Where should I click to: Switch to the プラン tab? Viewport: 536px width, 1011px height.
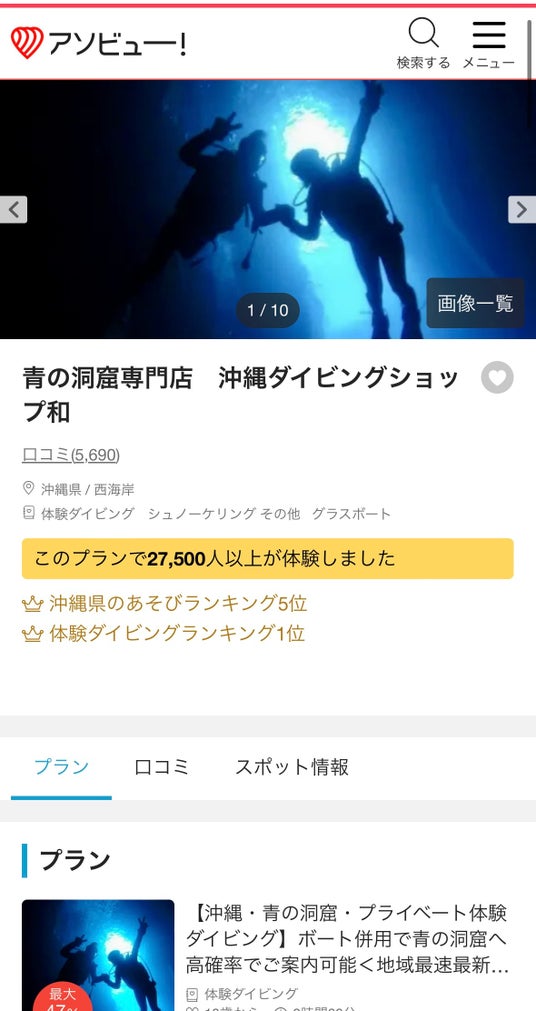tap(61, 767)
